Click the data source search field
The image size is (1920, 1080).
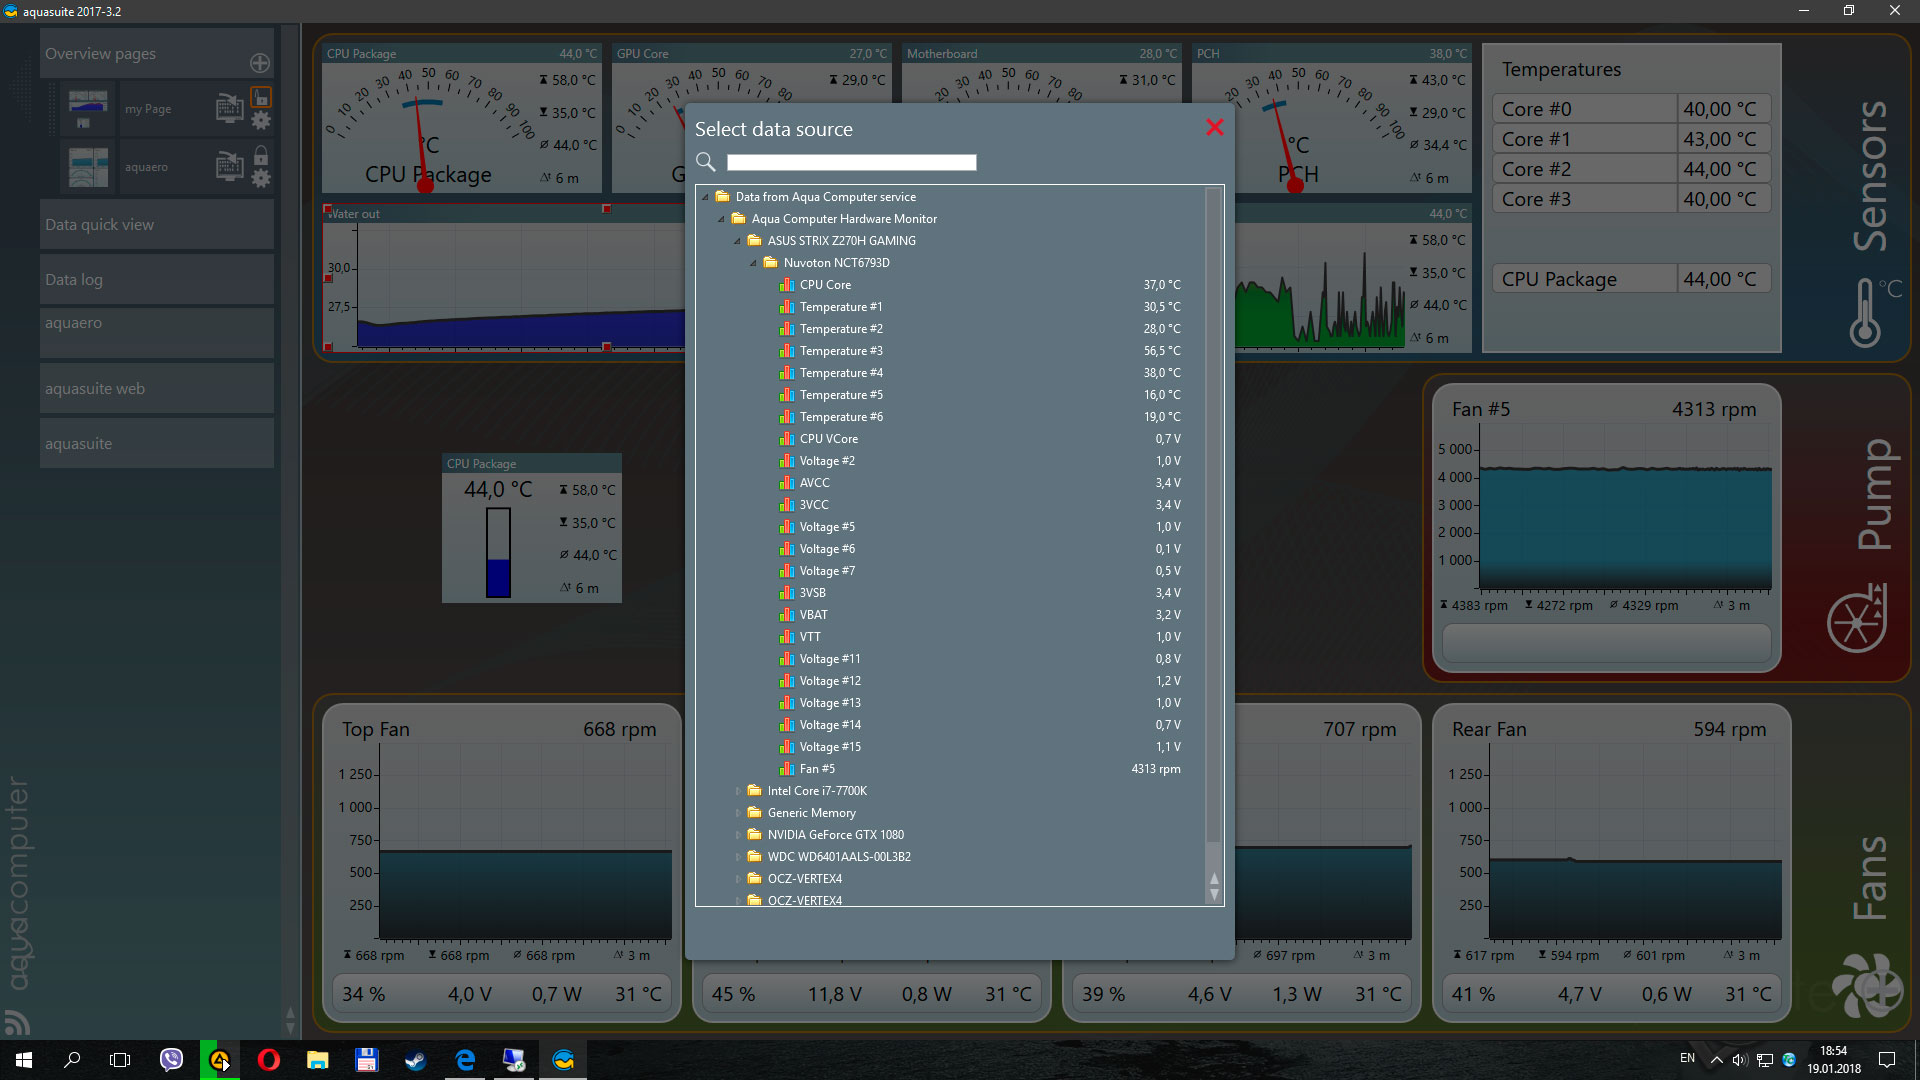tap(851, 162)
